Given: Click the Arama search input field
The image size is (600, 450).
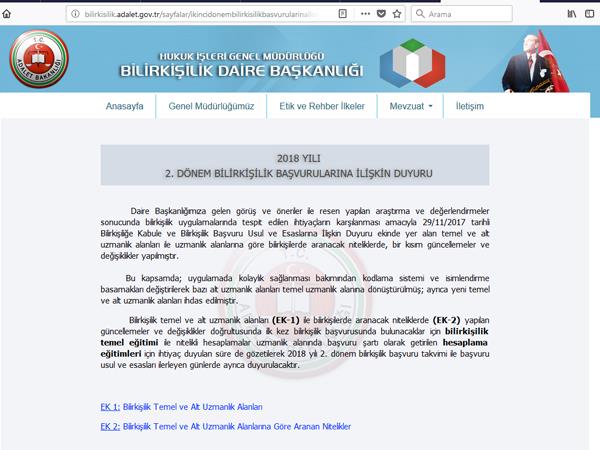Looking at the screenshot, I should coord(462,14).
